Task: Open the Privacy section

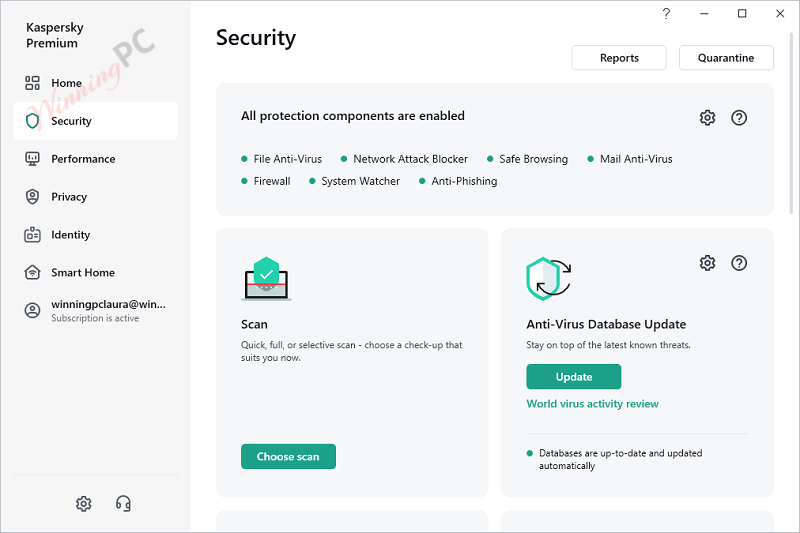Action: coord(95,197)
